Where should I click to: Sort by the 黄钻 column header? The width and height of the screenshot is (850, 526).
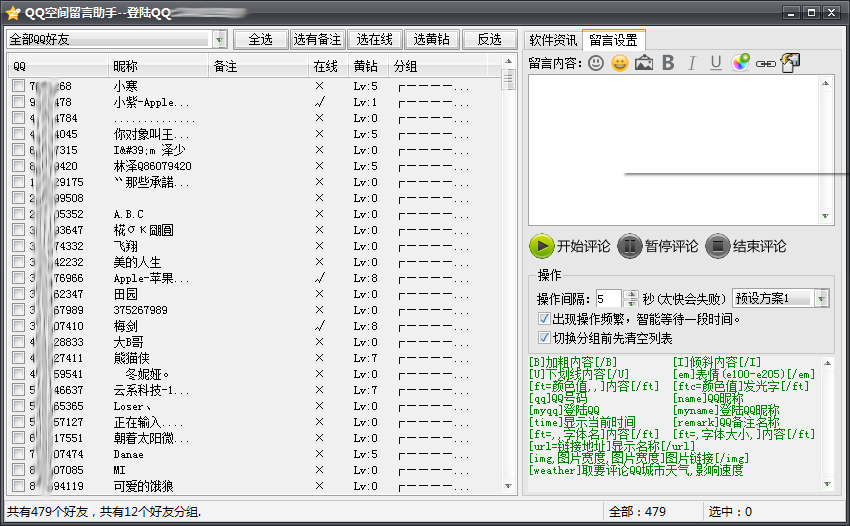(x=369, y=66)
